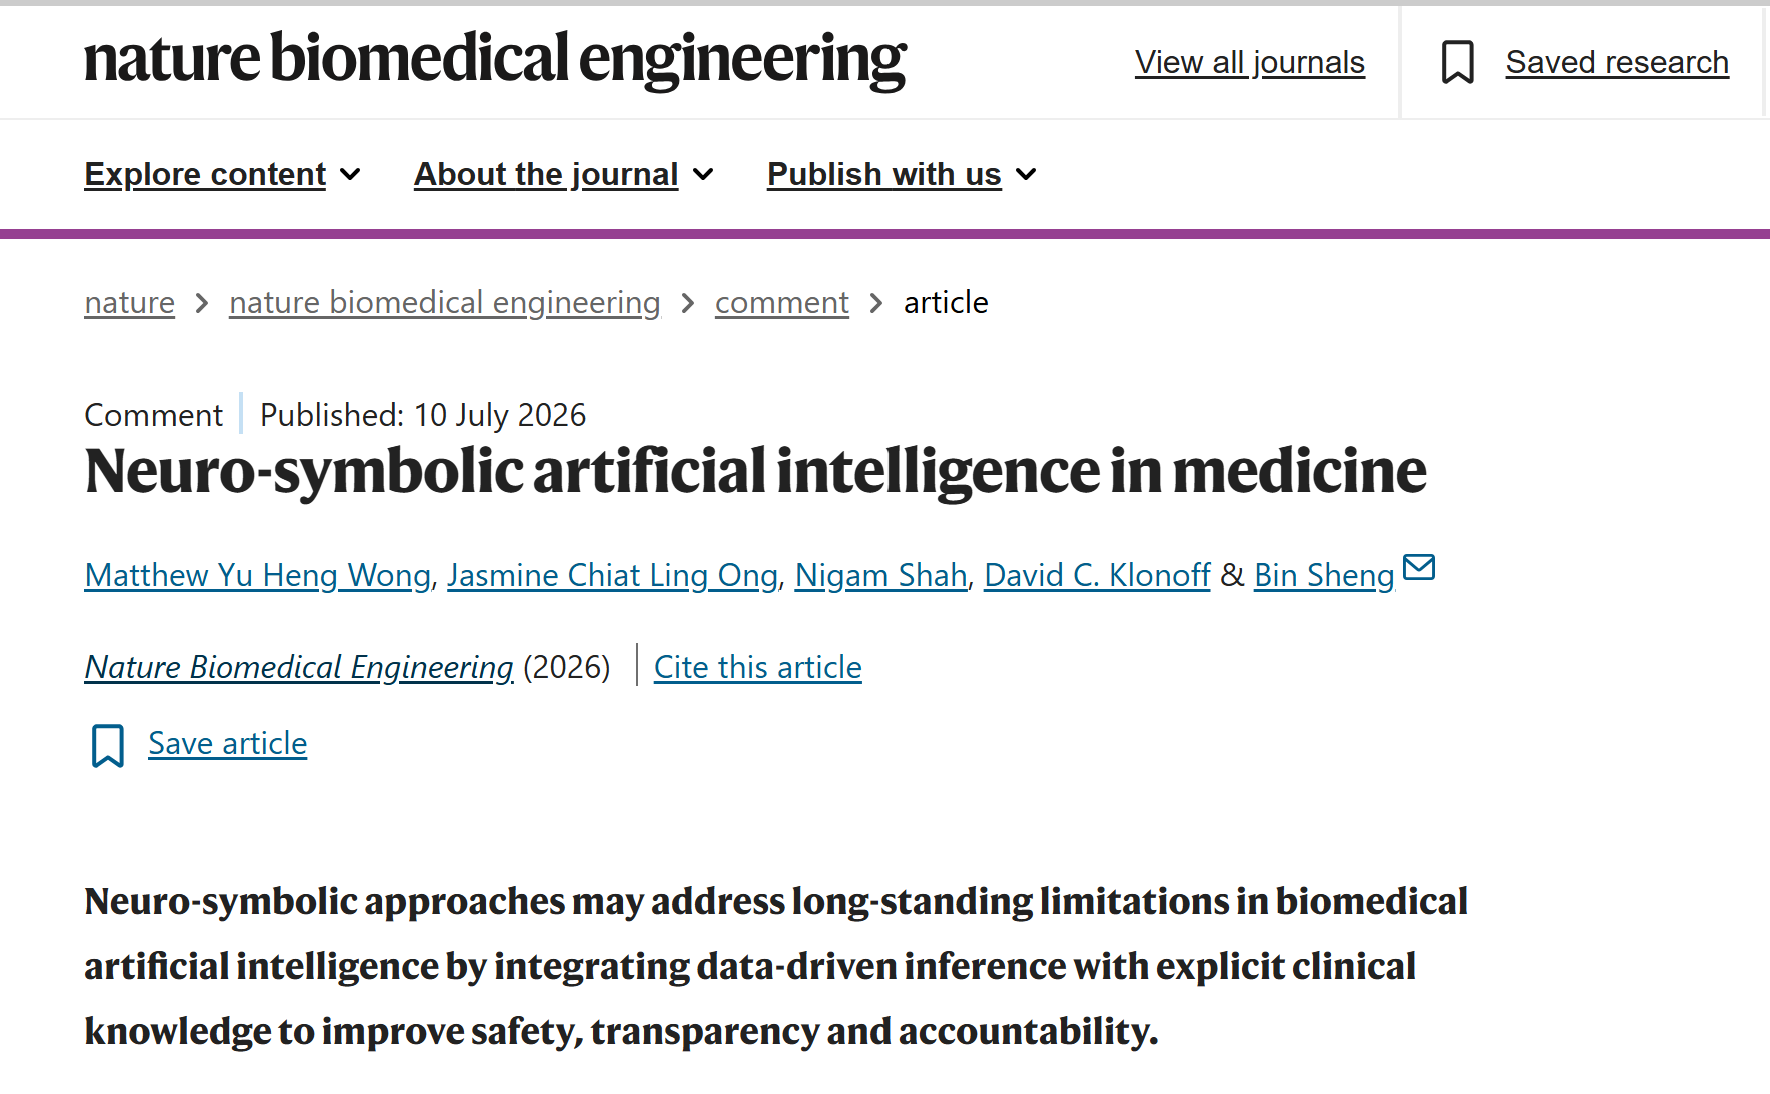
Task: Go to the nature breadcrumb link
Action: point(129,302)
